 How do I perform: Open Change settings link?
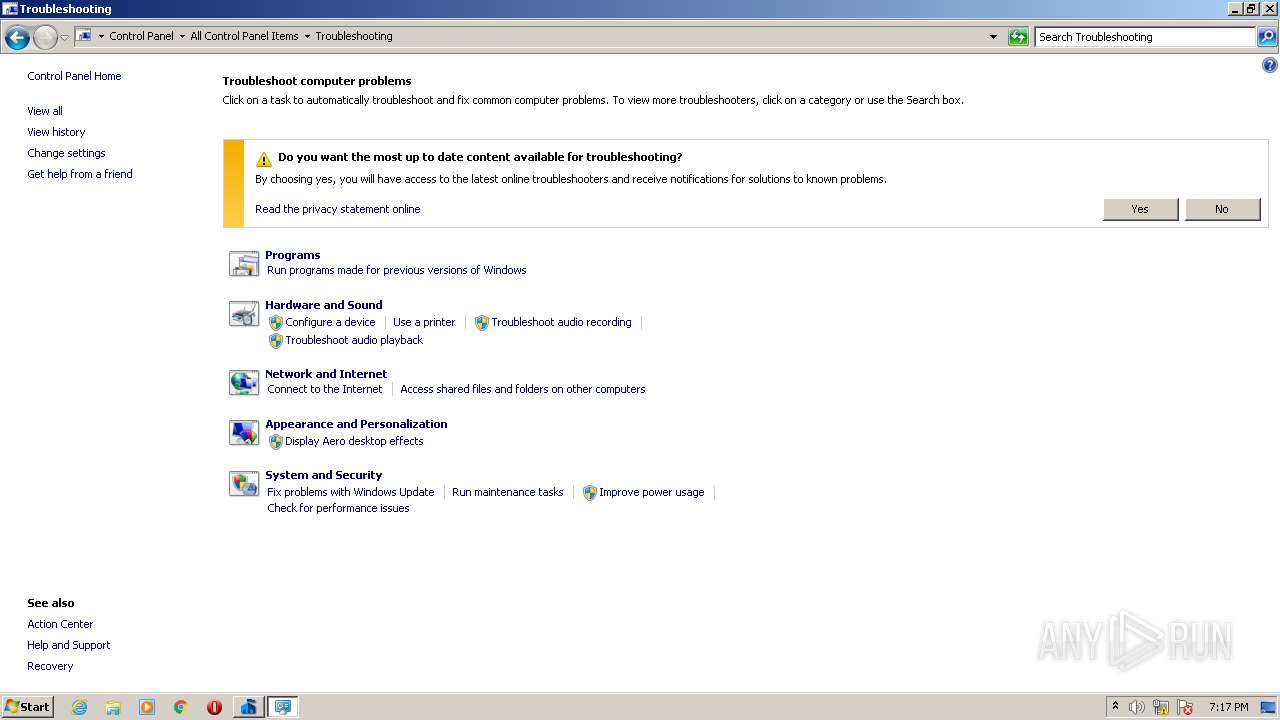[x=66, y=153]
